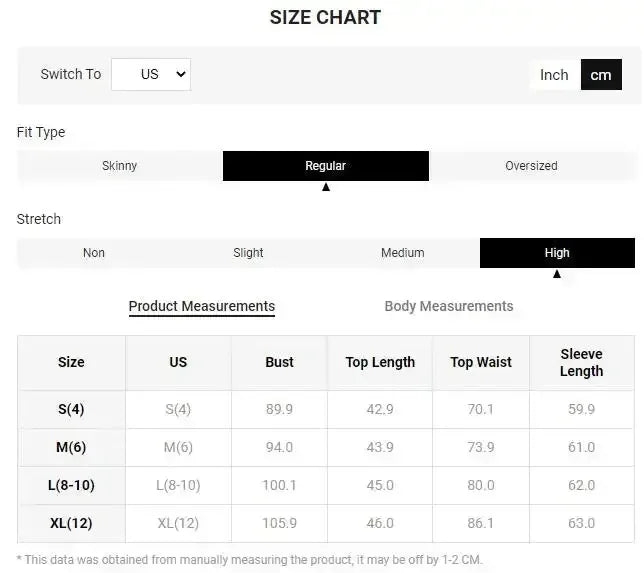Image resolution: width=644 pixels, height=573 pixels.
Task: Choose Non stretch option
Action: [x=94, y=253]
